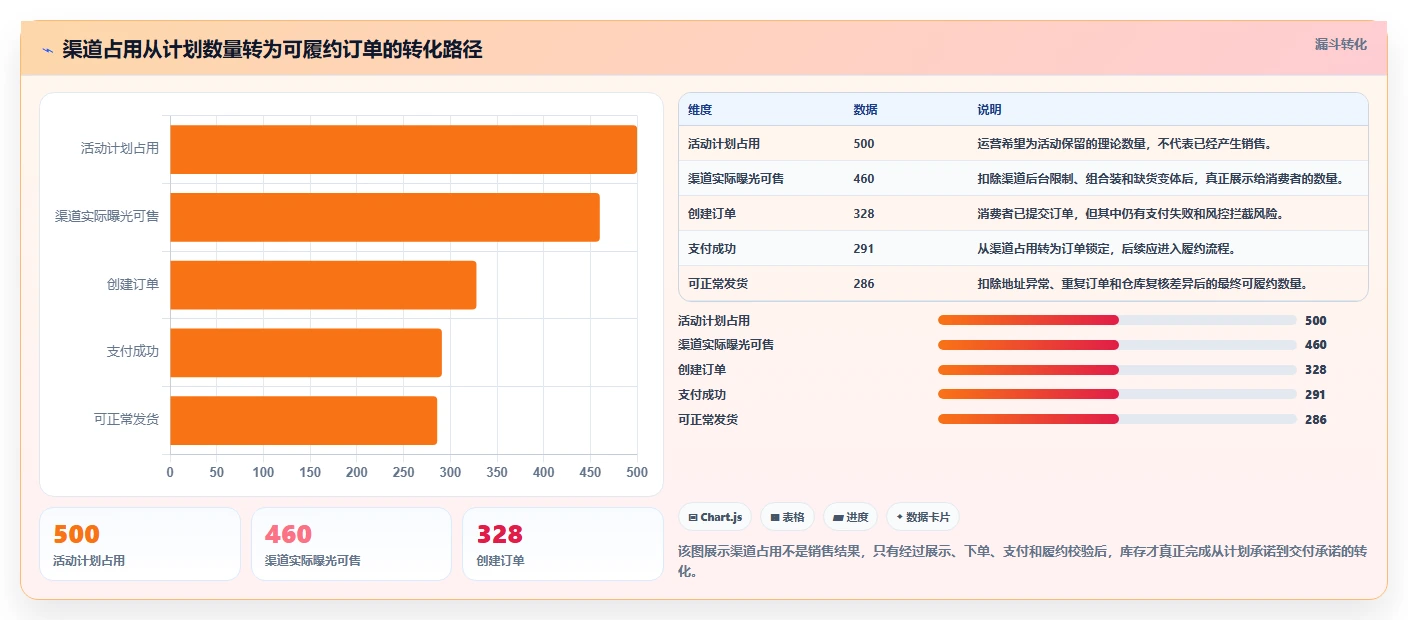Click the 支付成功 chart bar
The height and width of the screenshot is (620, 1408).
click(306, 353)
